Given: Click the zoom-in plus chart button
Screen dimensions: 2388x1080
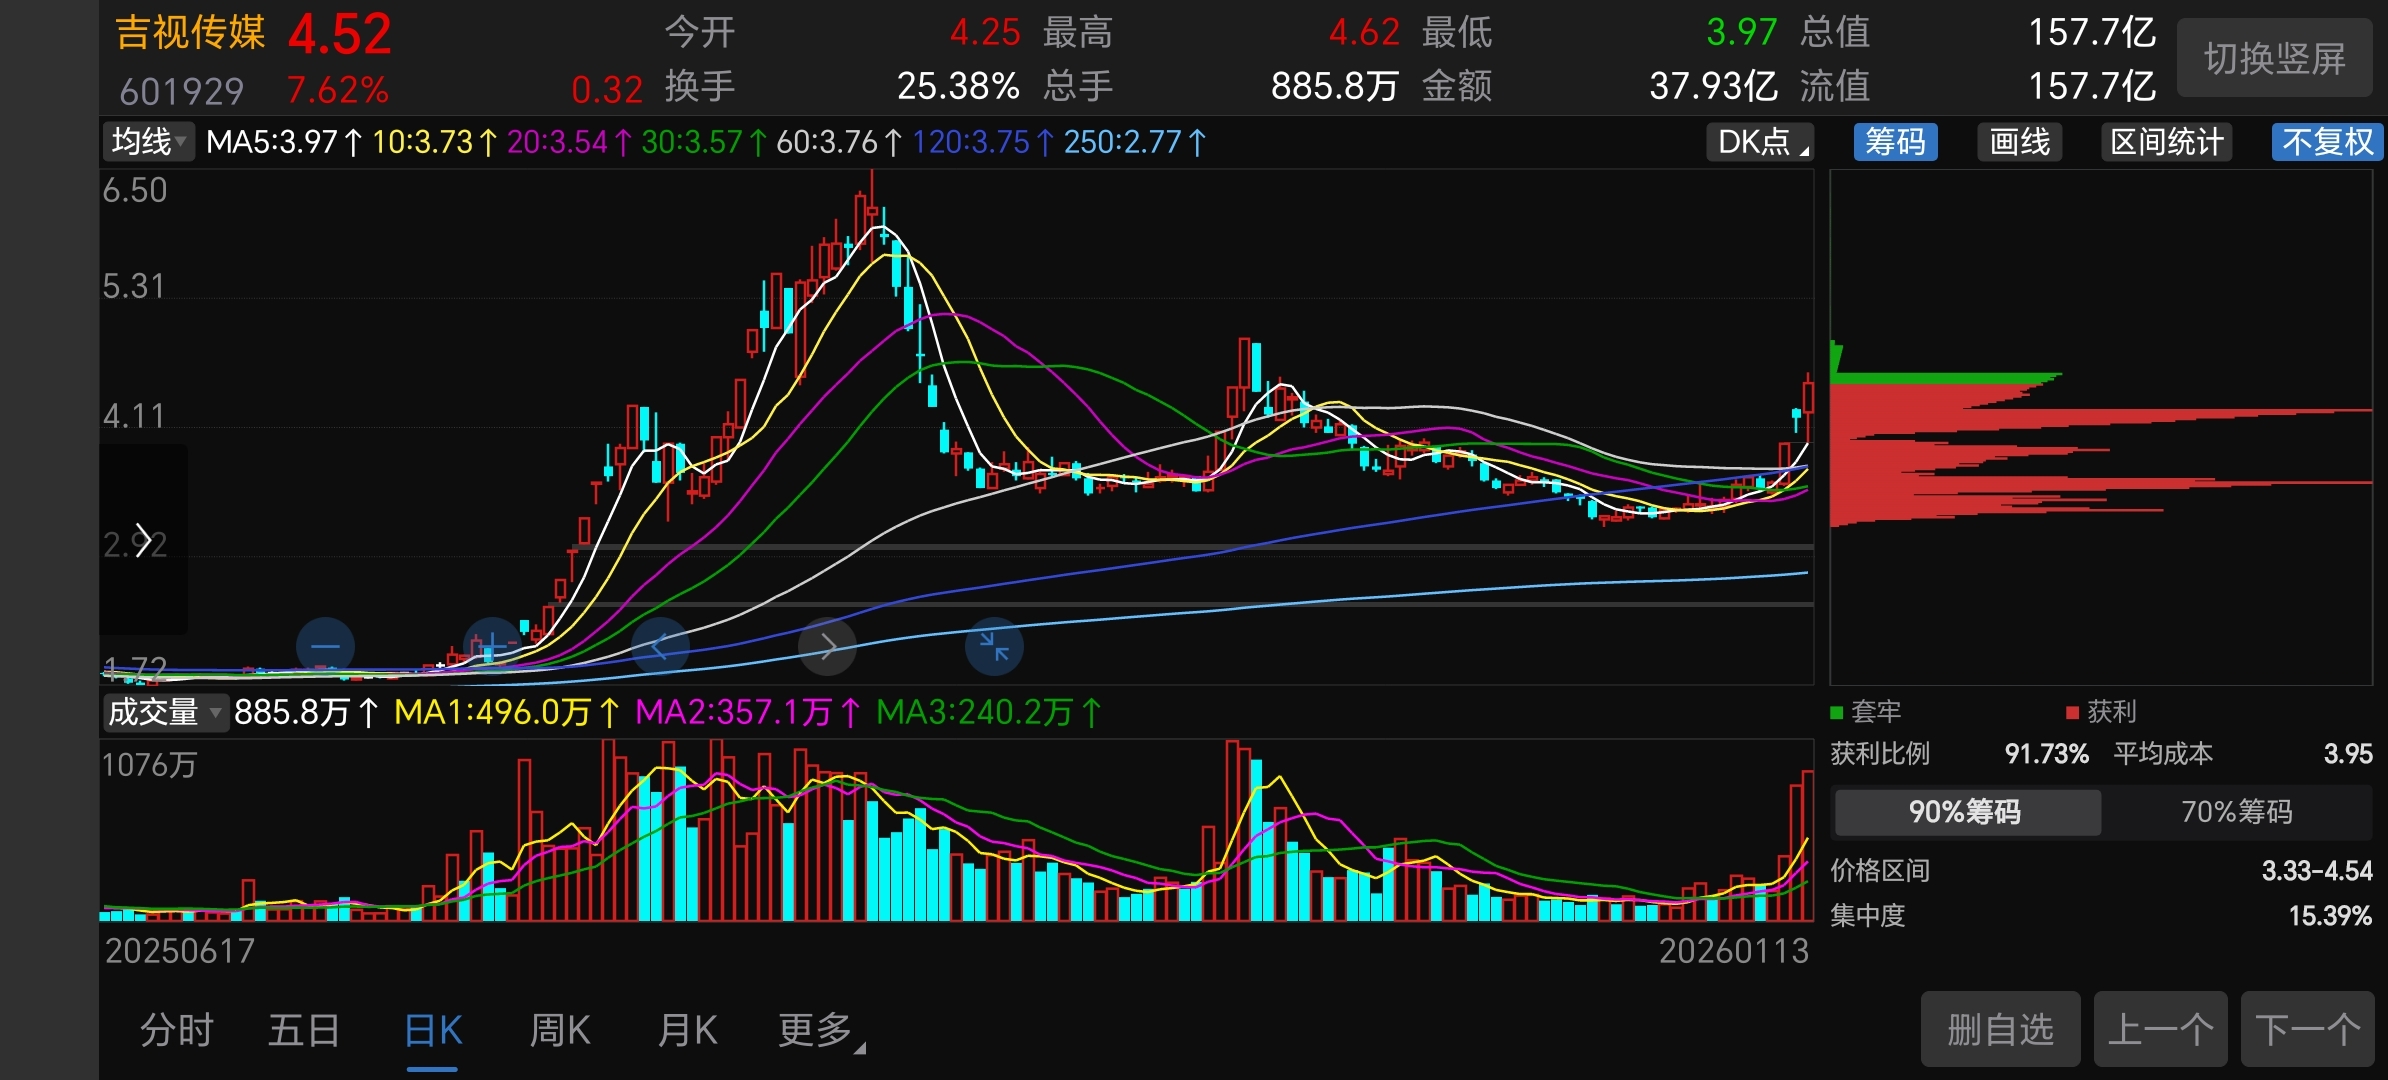Looking at the screenshot, I should tap(491, 646).
